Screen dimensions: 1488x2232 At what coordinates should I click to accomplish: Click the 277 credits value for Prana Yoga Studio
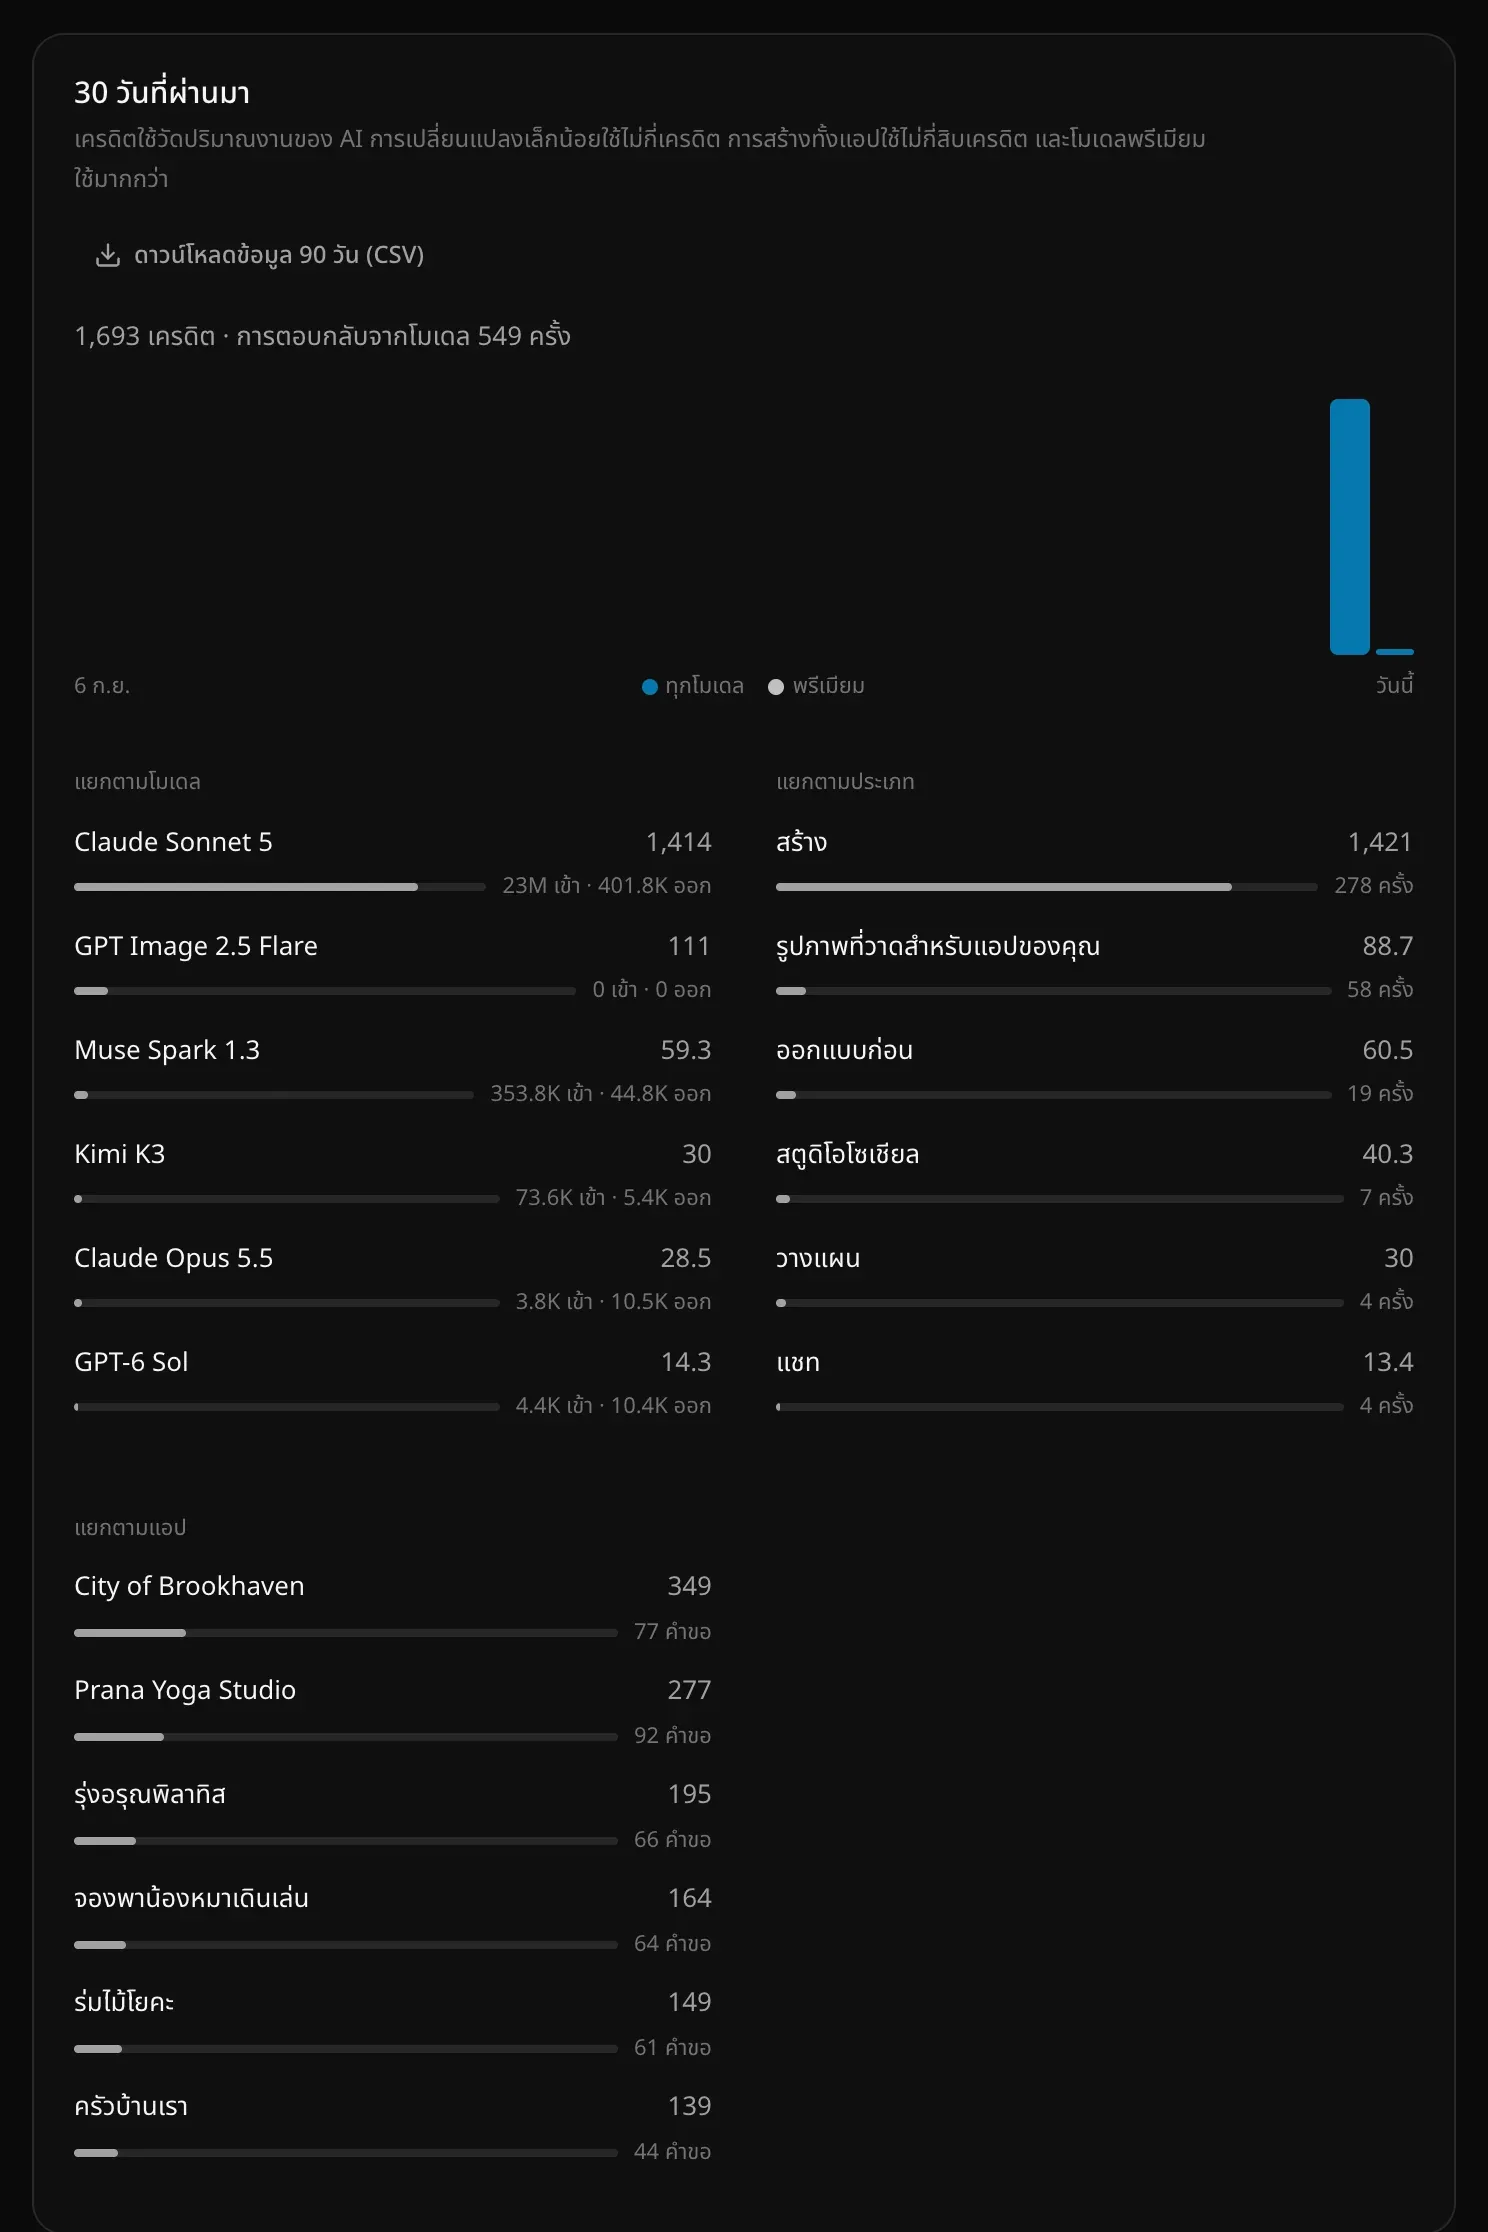coord(689,1690)
